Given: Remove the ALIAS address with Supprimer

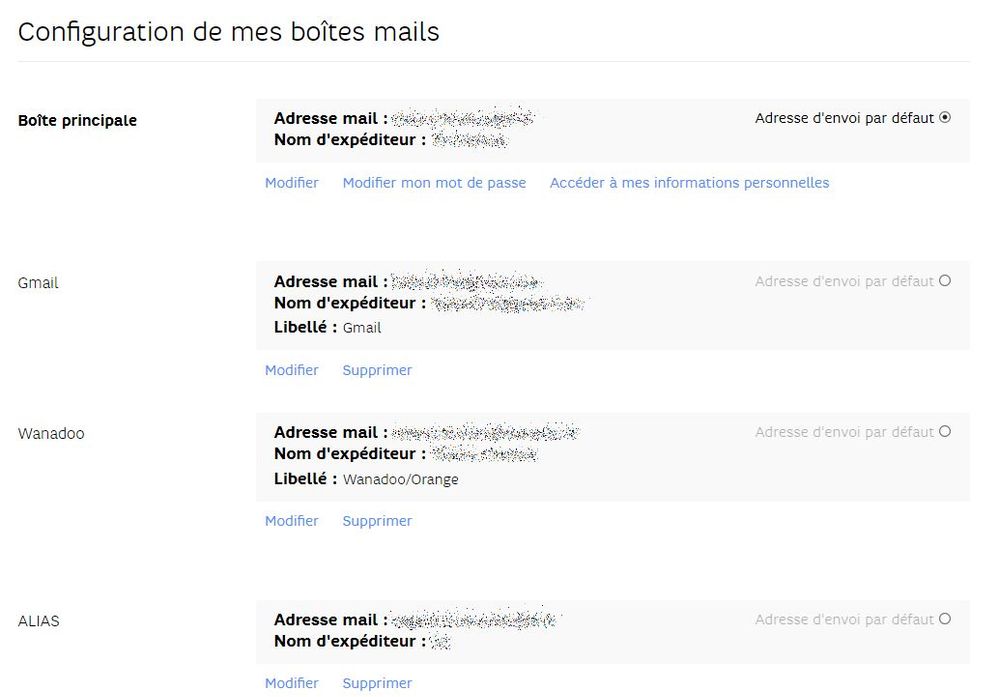Looking at the screenshot, I should pos(377,684).
